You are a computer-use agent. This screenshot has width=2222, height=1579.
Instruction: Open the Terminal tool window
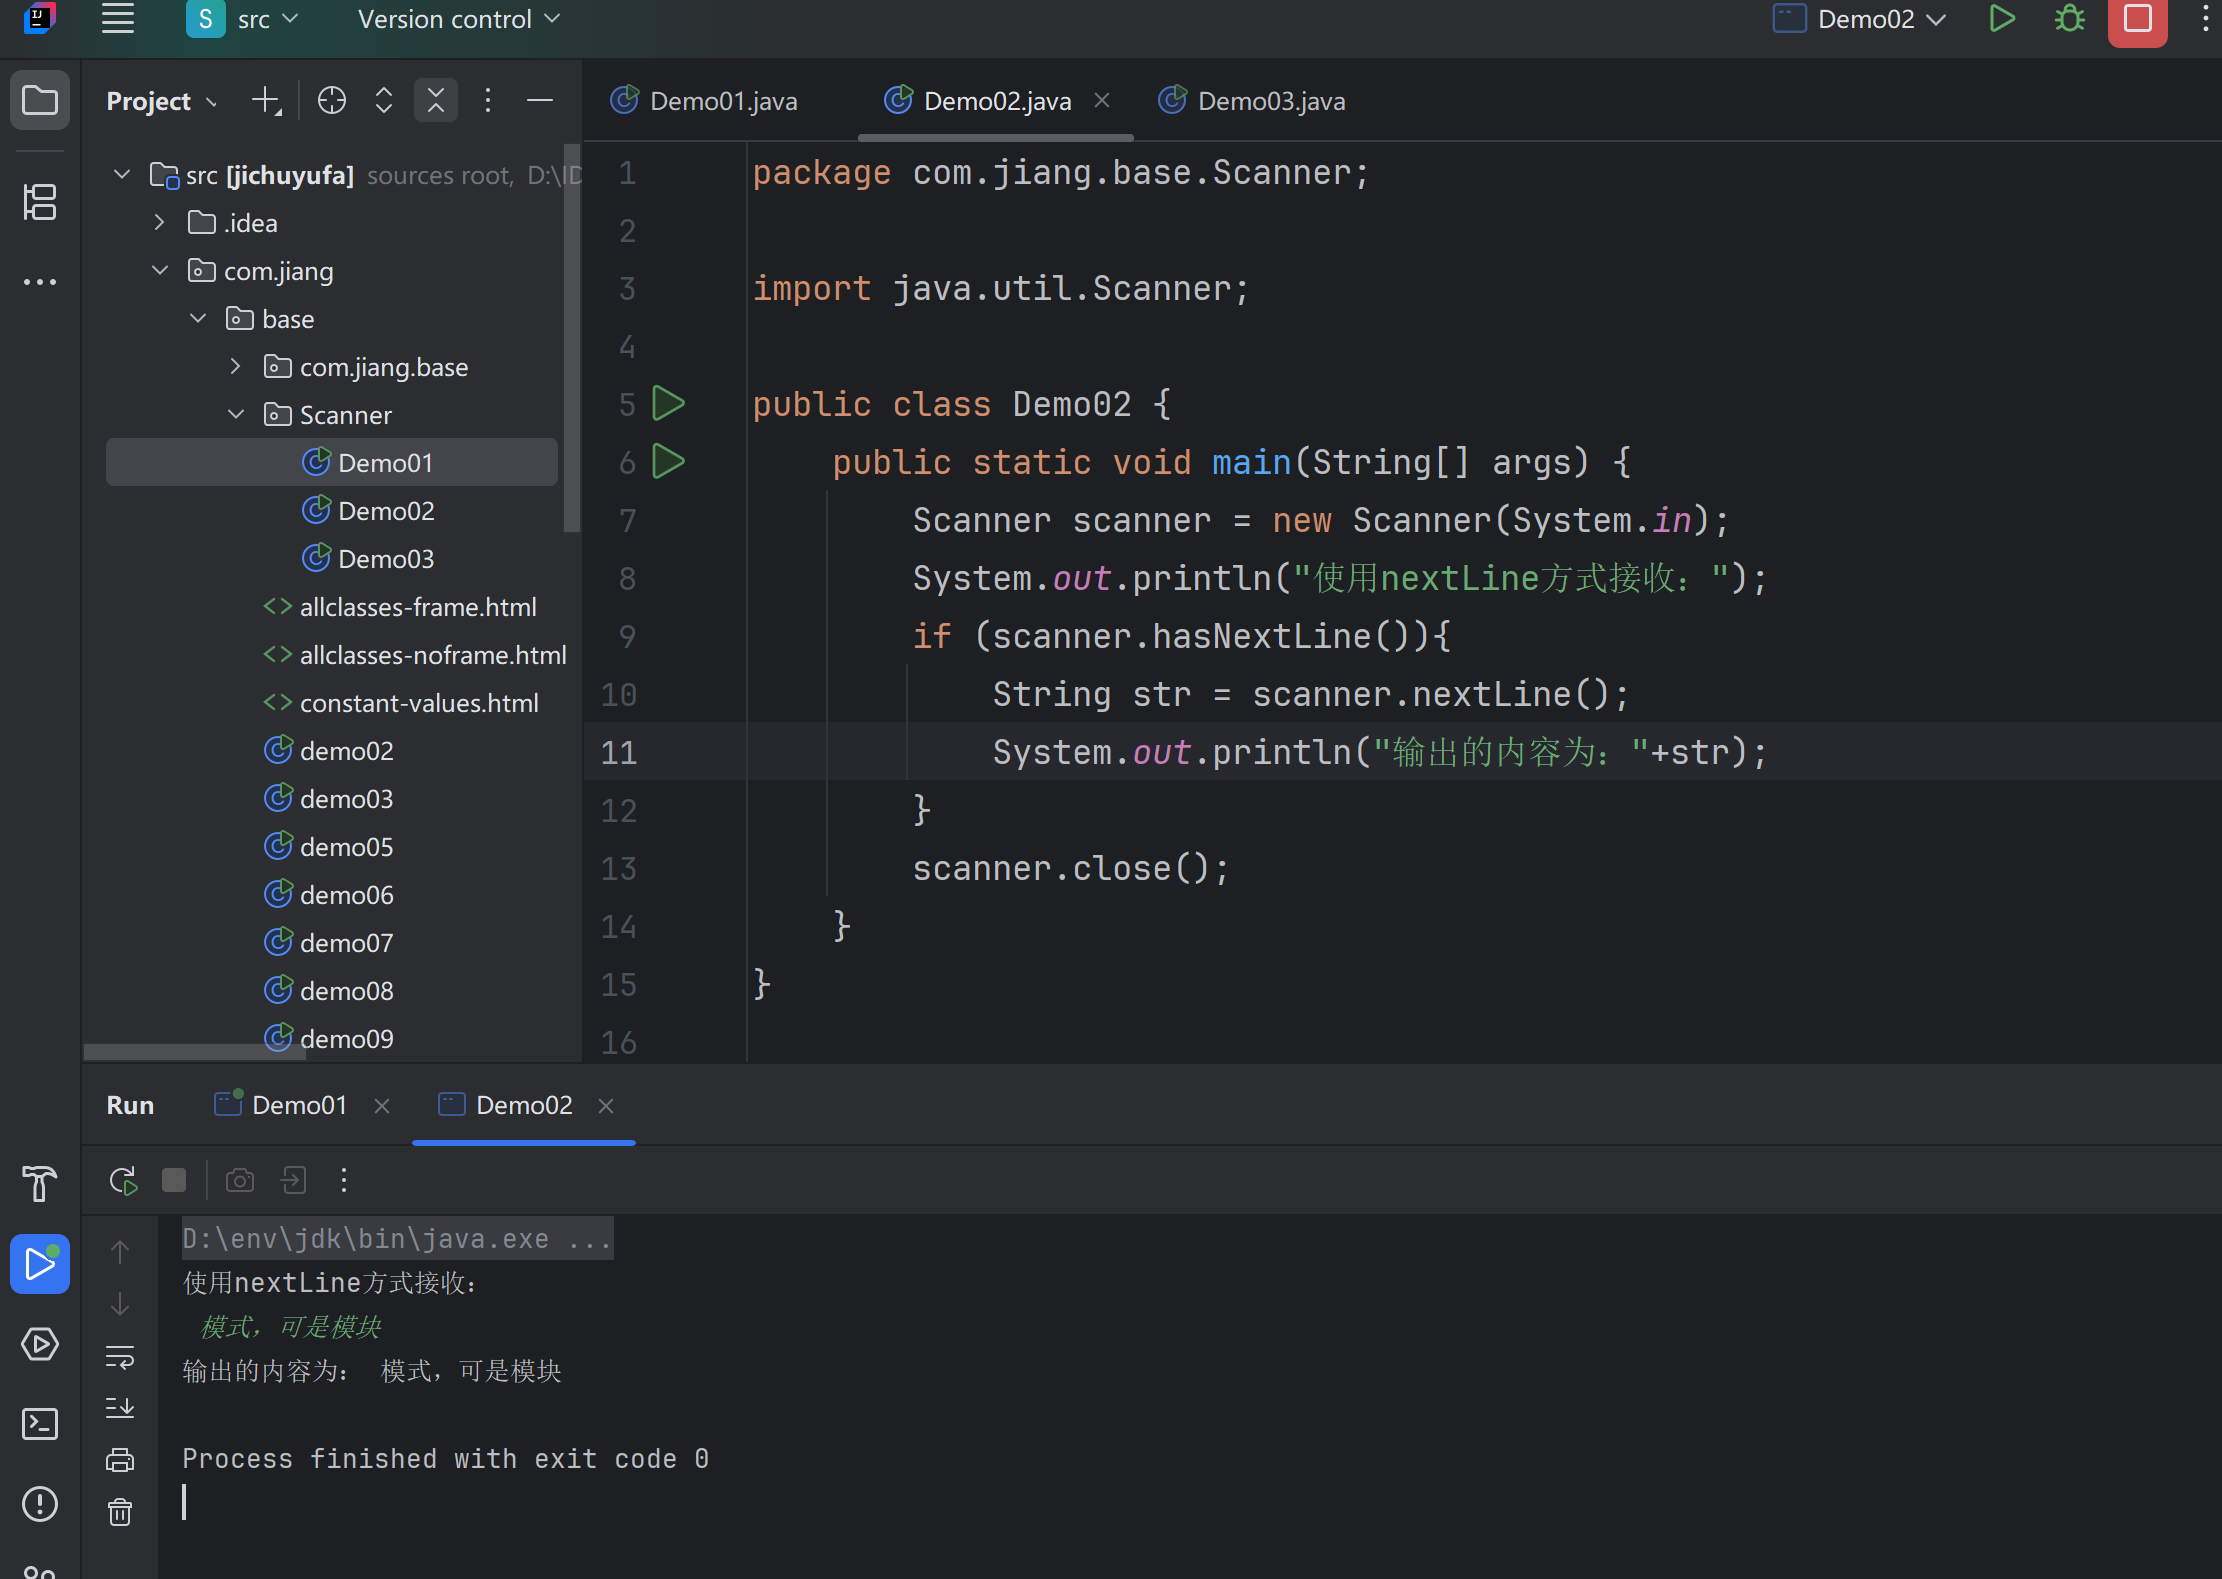pos(40,1424)
